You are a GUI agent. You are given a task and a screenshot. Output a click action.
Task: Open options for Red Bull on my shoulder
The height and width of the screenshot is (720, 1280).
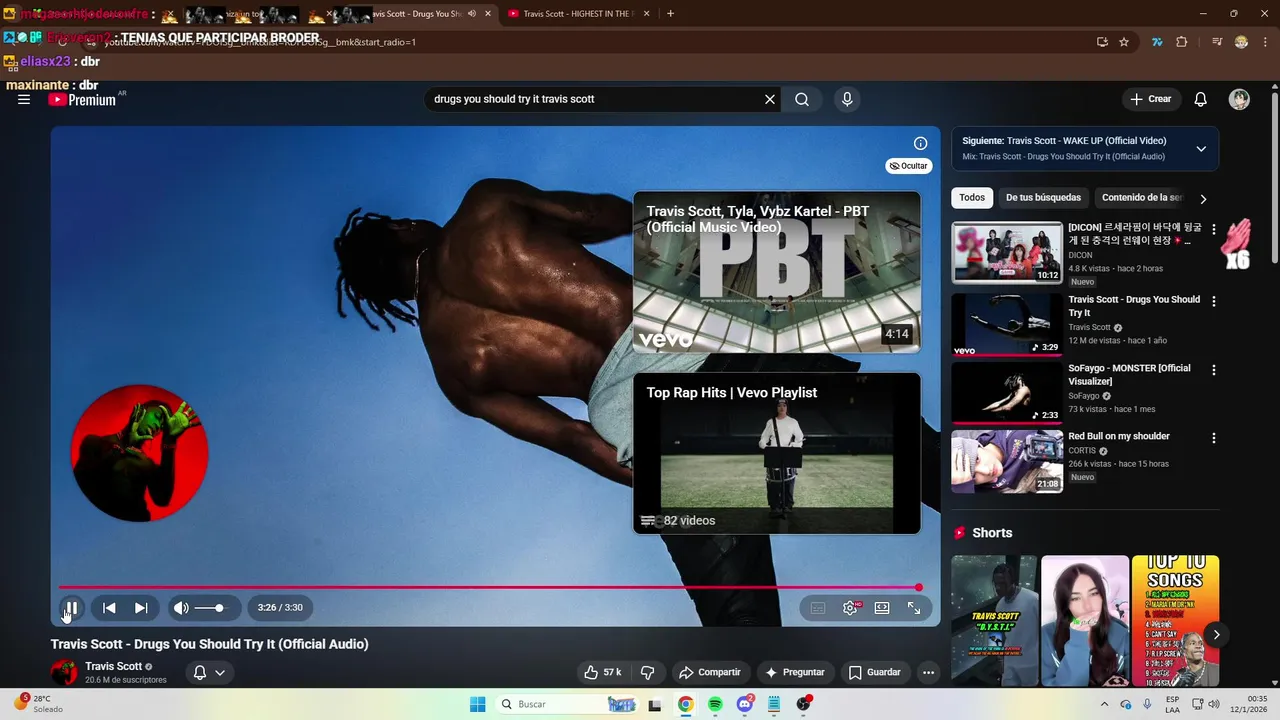pos(1214,438)
